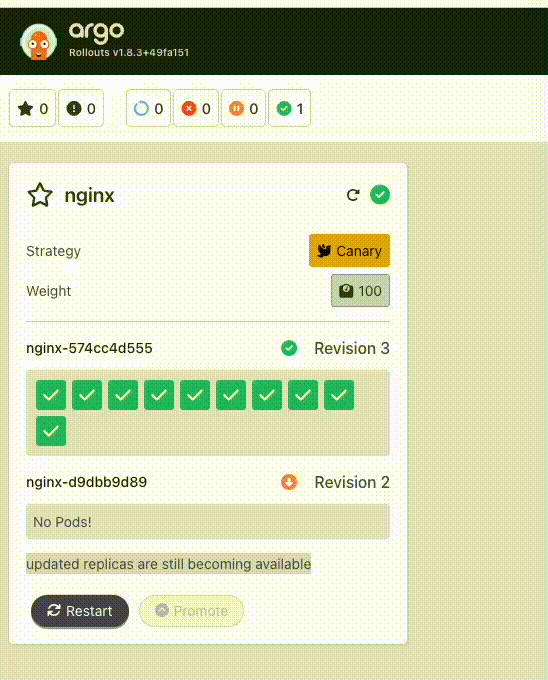Image resolution: width=548 pixels, height=680 pixels.
Task: Toggle the progressing status filter
Action: (148, 108)
